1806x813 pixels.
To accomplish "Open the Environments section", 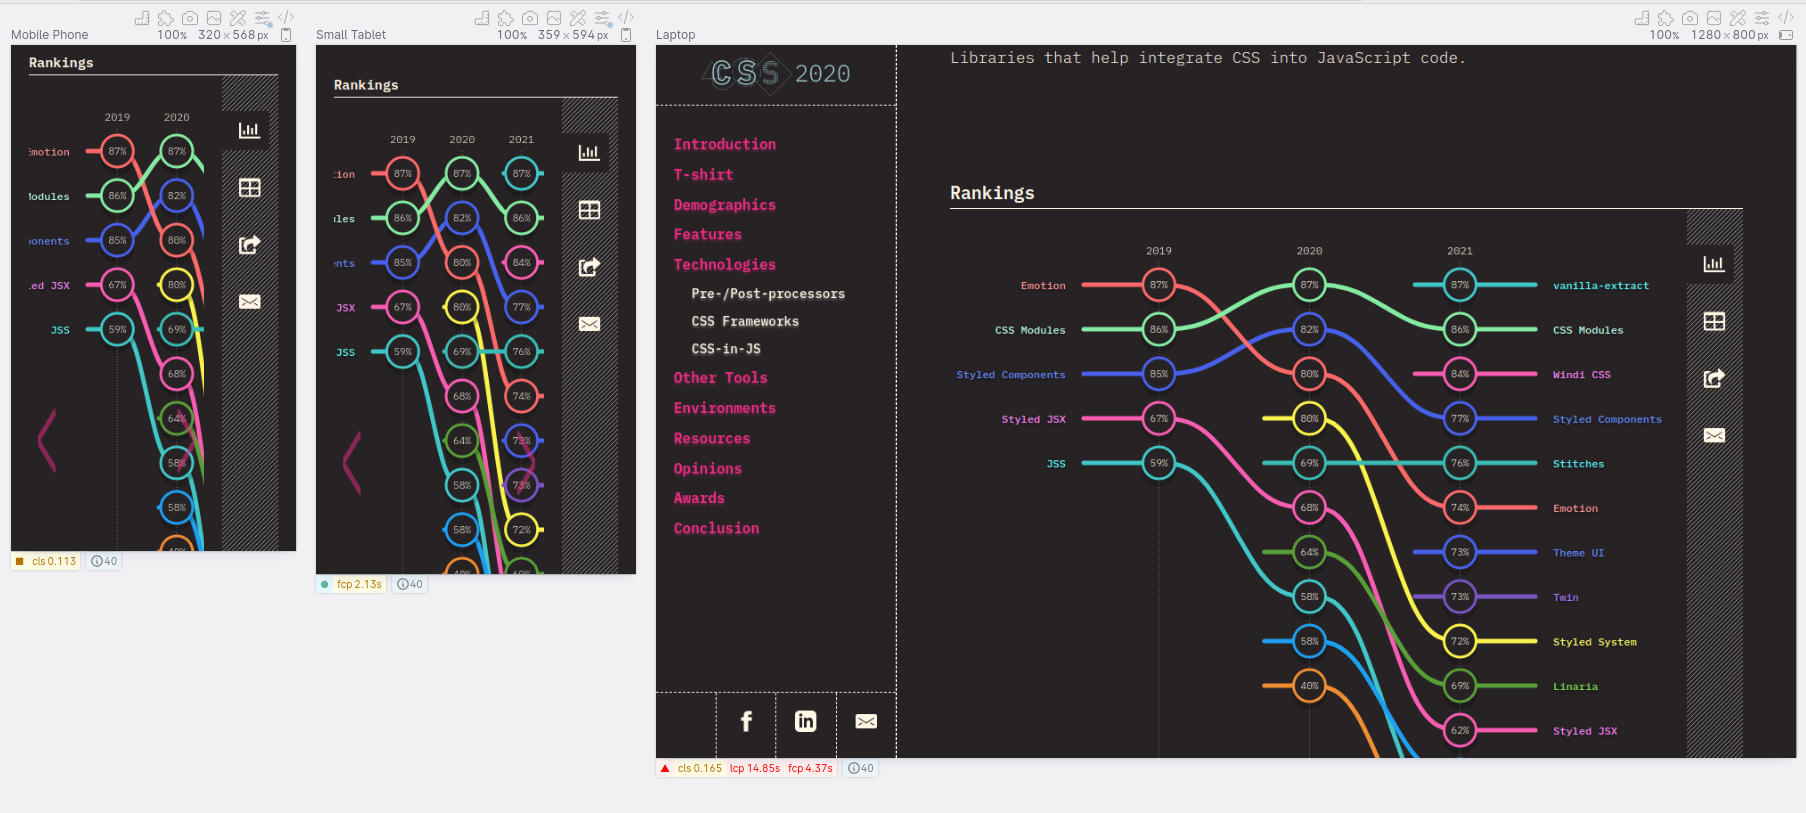I will pyautogui.click(x=725, y=408).
